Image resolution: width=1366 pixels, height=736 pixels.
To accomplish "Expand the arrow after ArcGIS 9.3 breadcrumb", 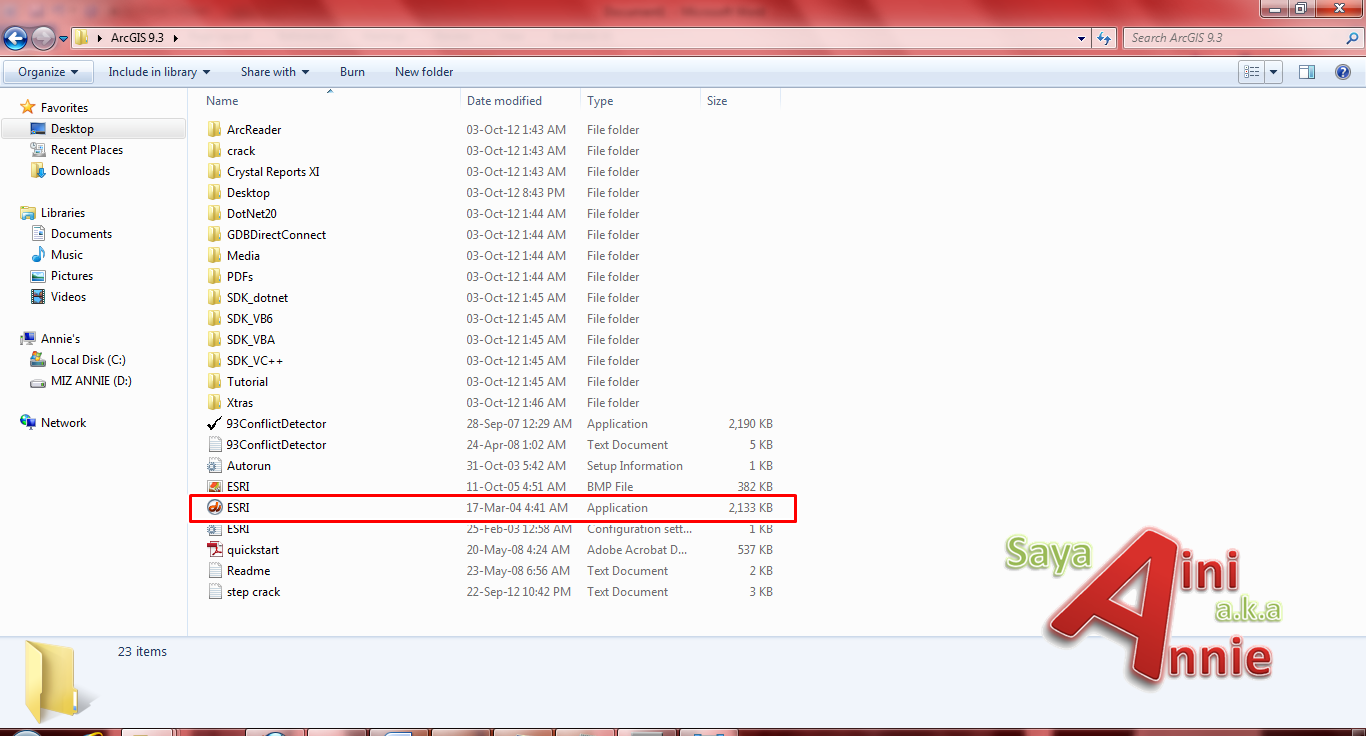I will point(176,38).
